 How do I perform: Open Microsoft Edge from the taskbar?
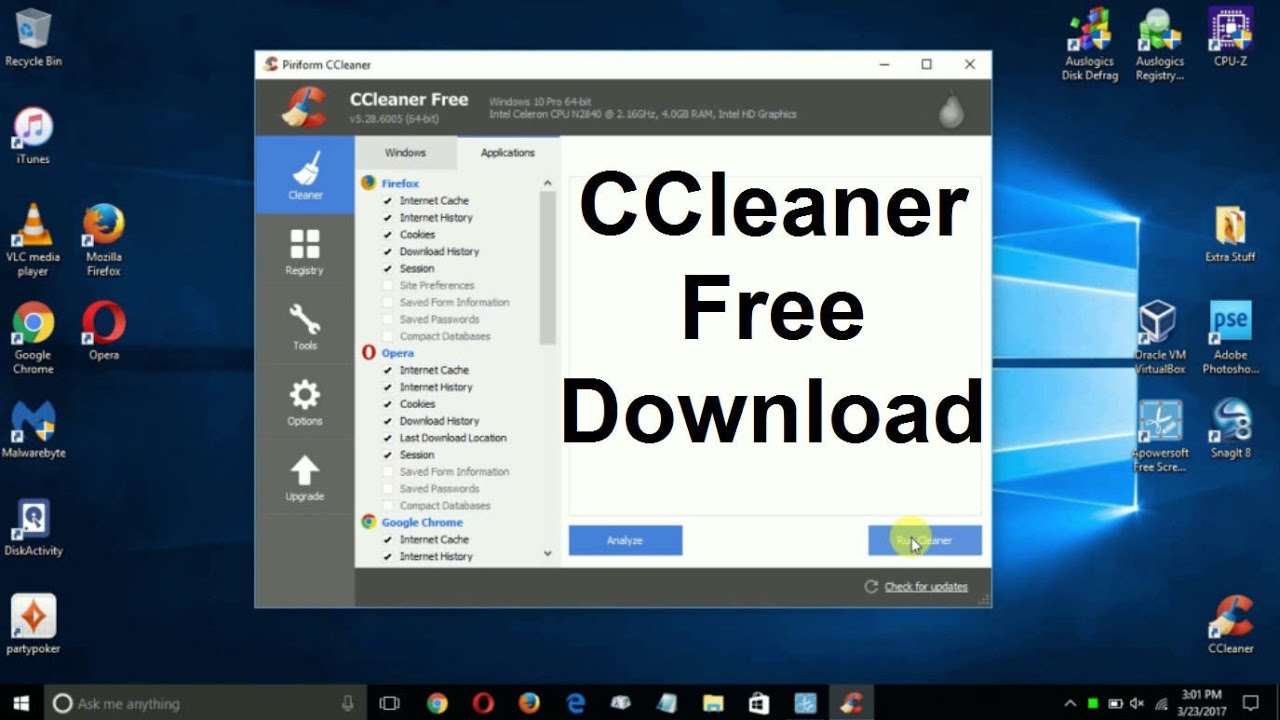tap(576, 703)
